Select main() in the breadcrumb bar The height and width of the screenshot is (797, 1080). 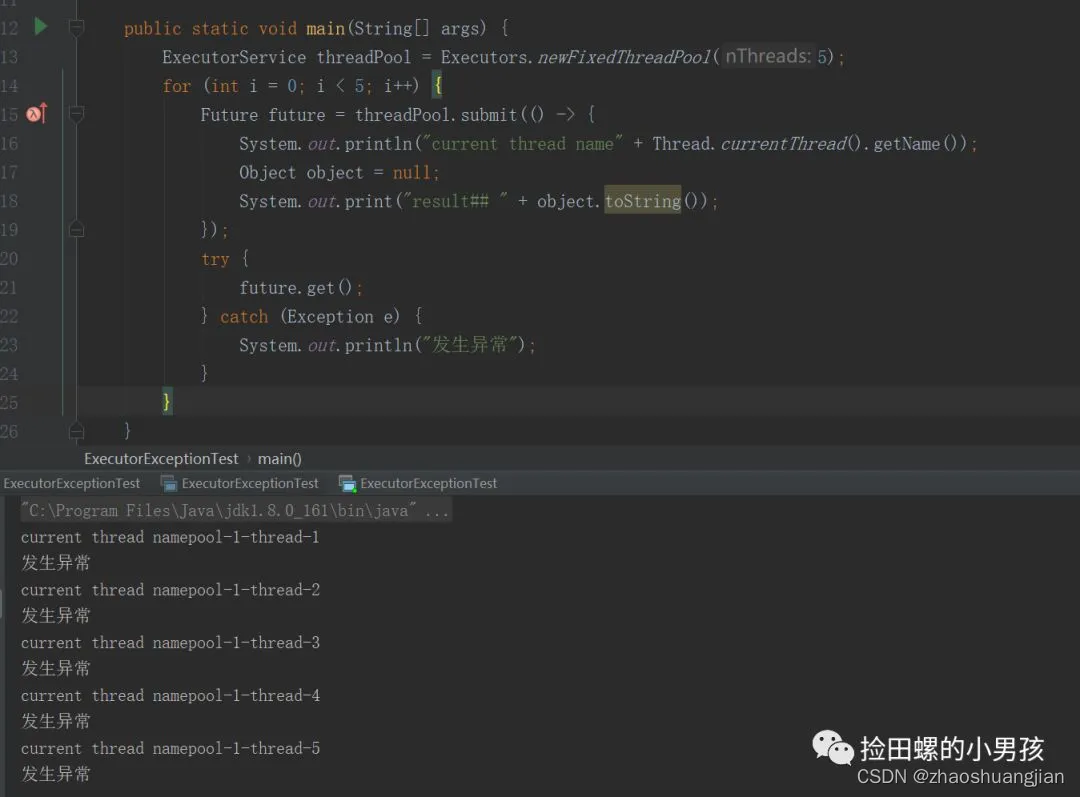coord(280,459)
